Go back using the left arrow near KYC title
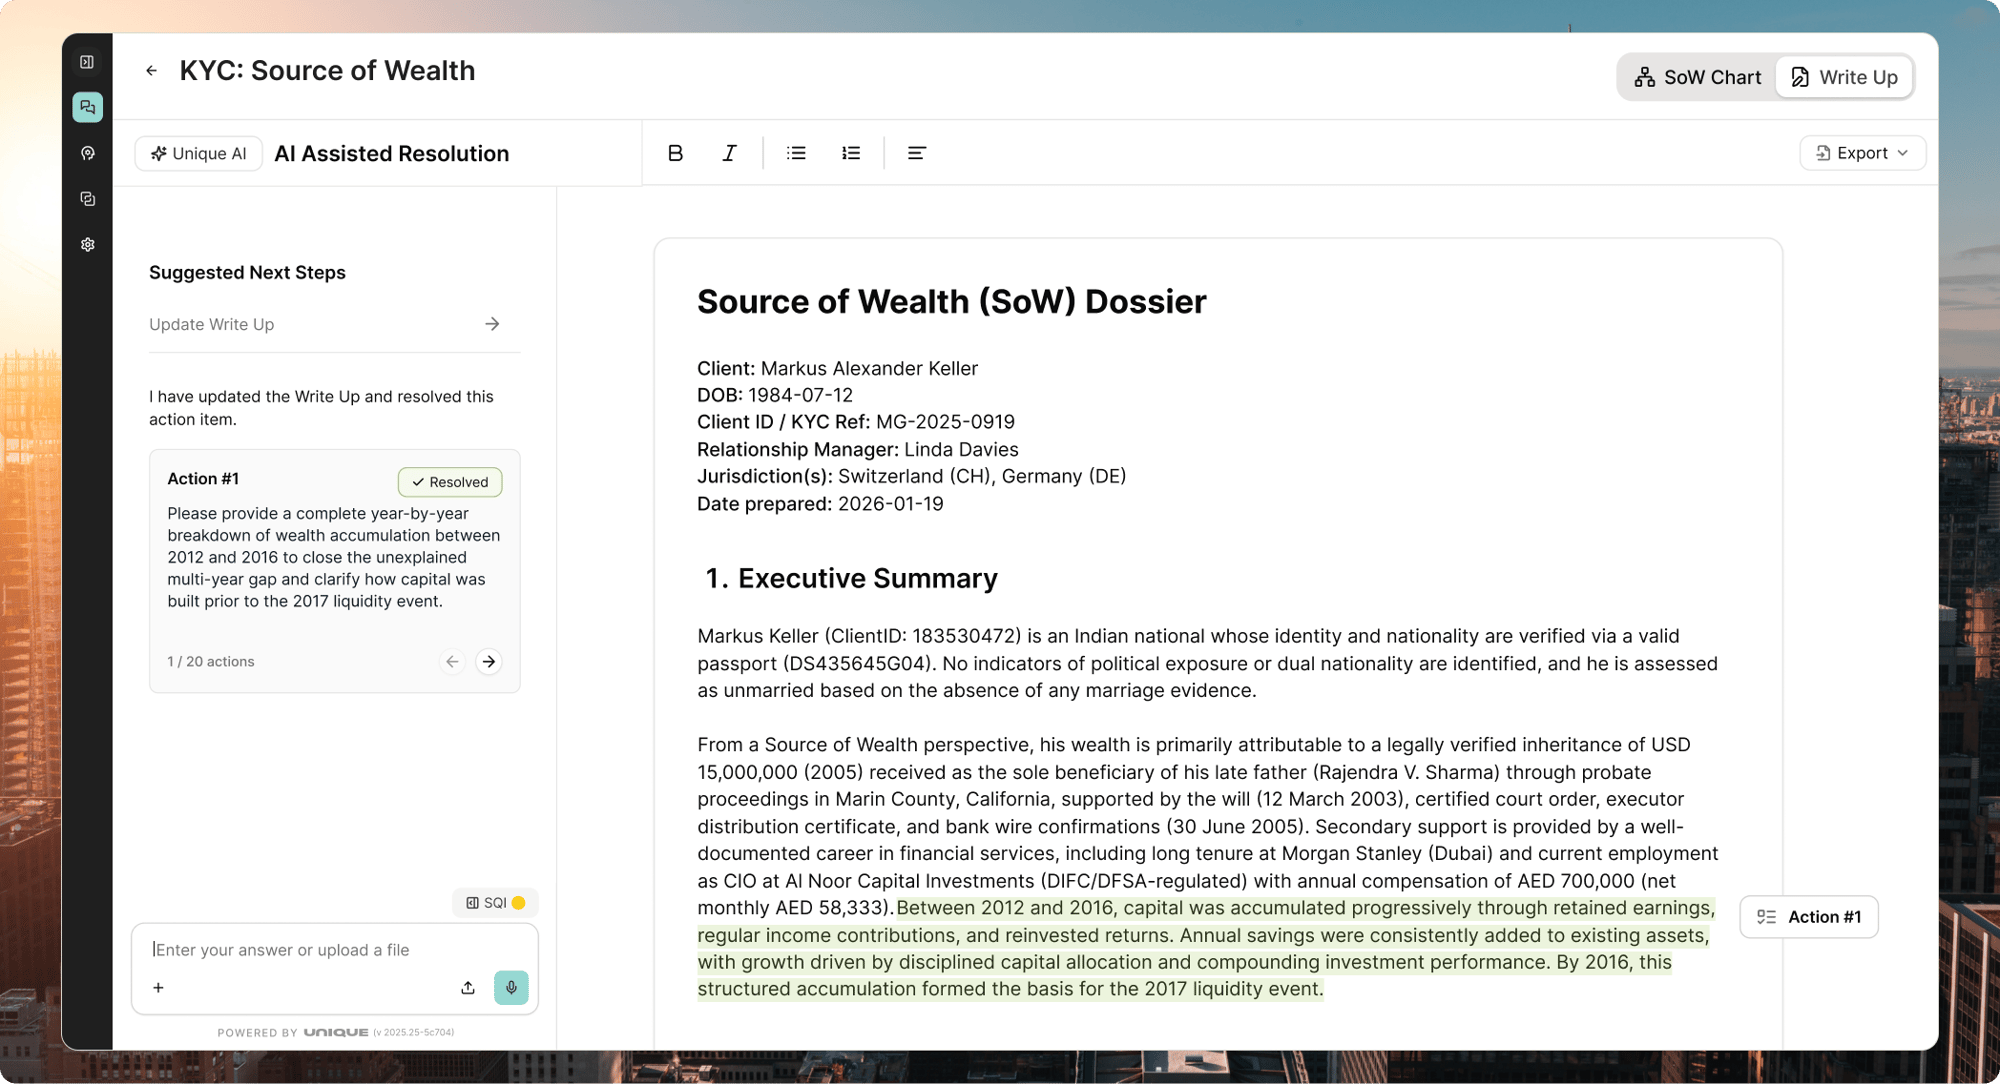2000x1084 pixels. [151, 70]
